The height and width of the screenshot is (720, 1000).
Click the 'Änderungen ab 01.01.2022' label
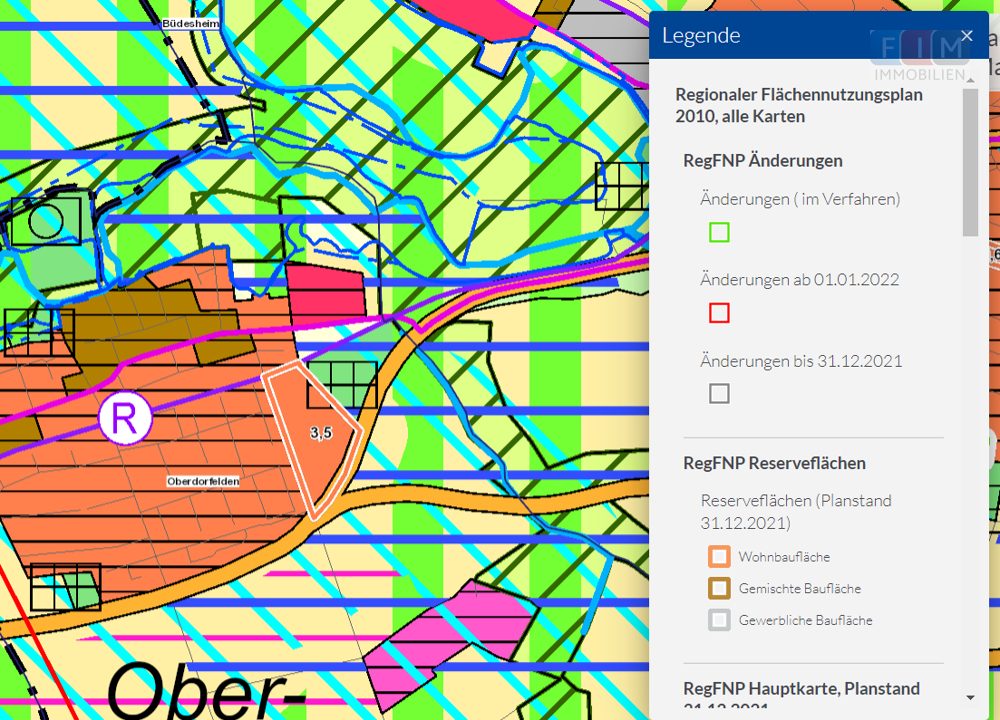(799, 279)
